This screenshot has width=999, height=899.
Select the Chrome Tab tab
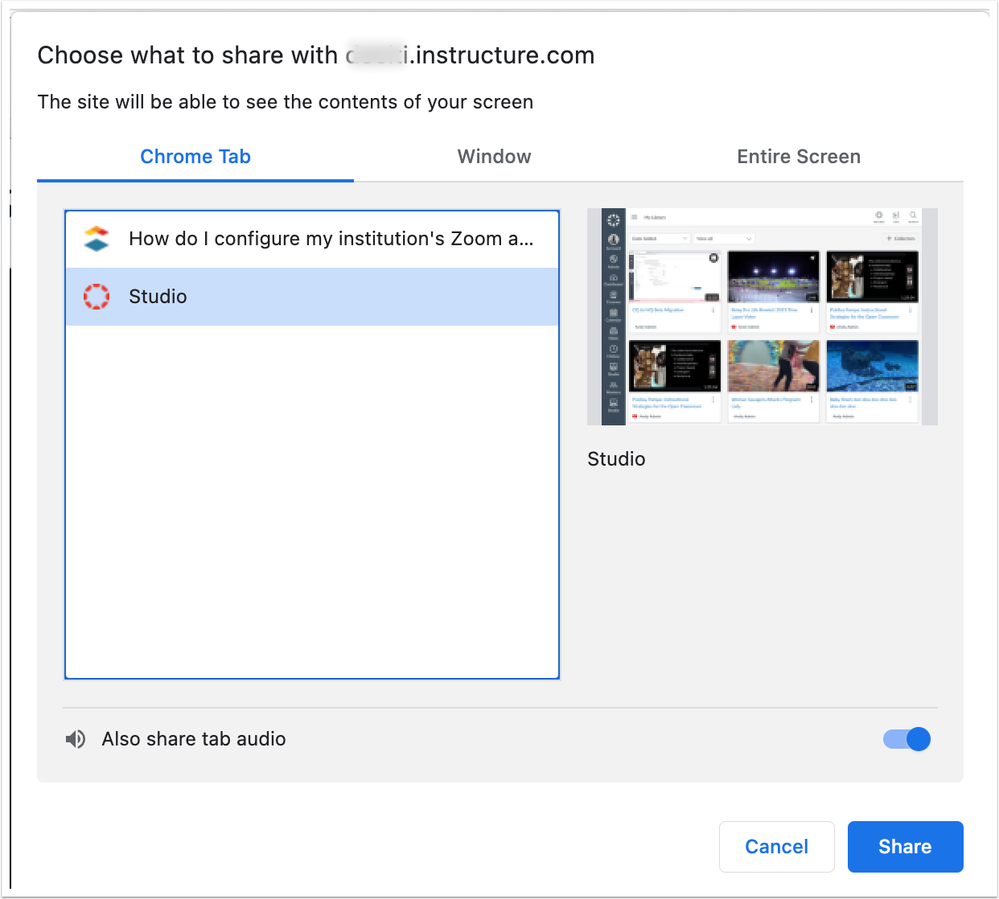coord(195,157)
